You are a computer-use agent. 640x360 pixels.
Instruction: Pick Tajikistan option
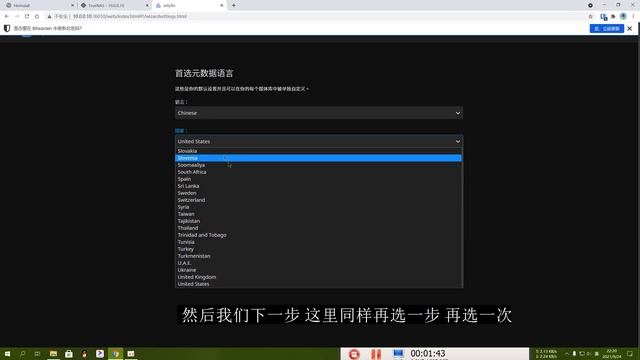pos(318,221)
